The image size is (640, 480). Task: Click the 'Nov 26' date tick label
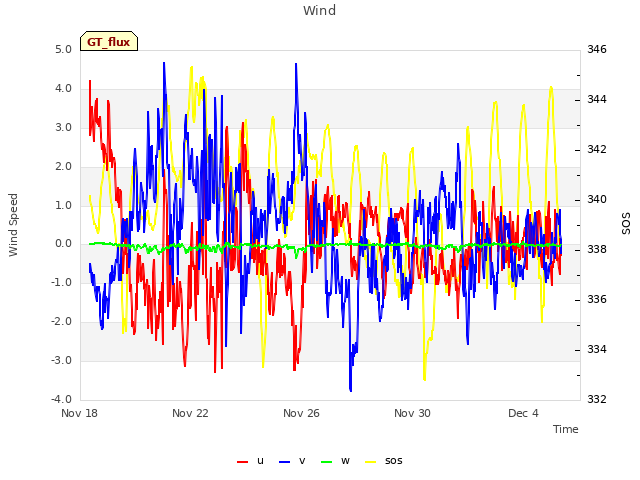click(x=301, y=413)
